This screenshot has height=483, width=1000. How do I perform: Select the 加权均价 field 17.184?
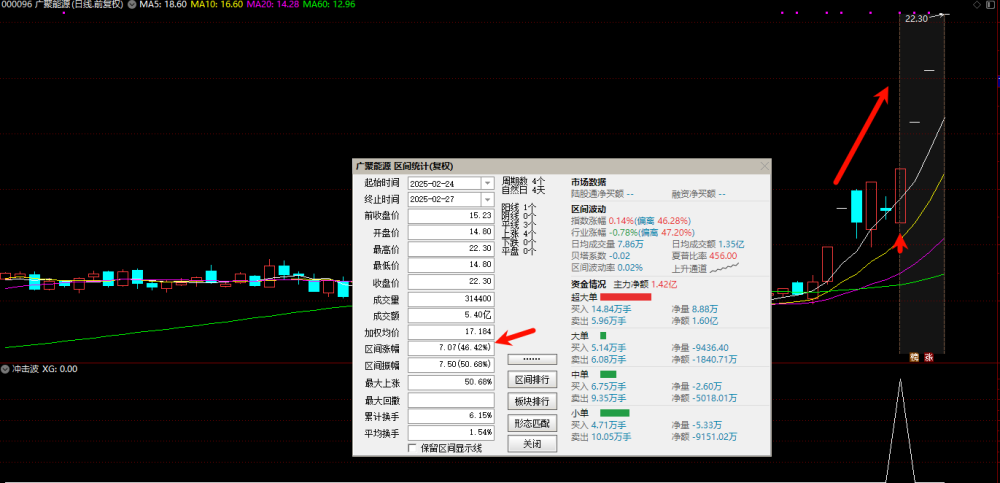point(451,332)
